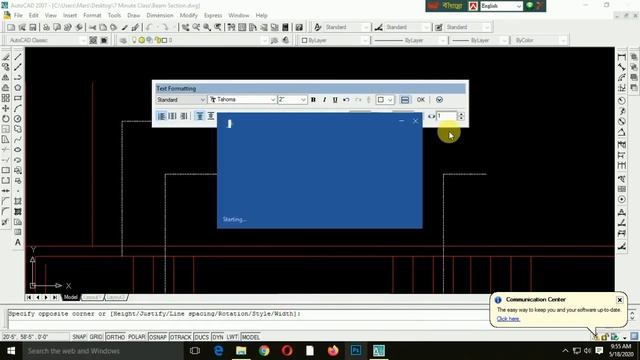Open the Format menu
Screen dimensions: 640x360
[92, 15]
